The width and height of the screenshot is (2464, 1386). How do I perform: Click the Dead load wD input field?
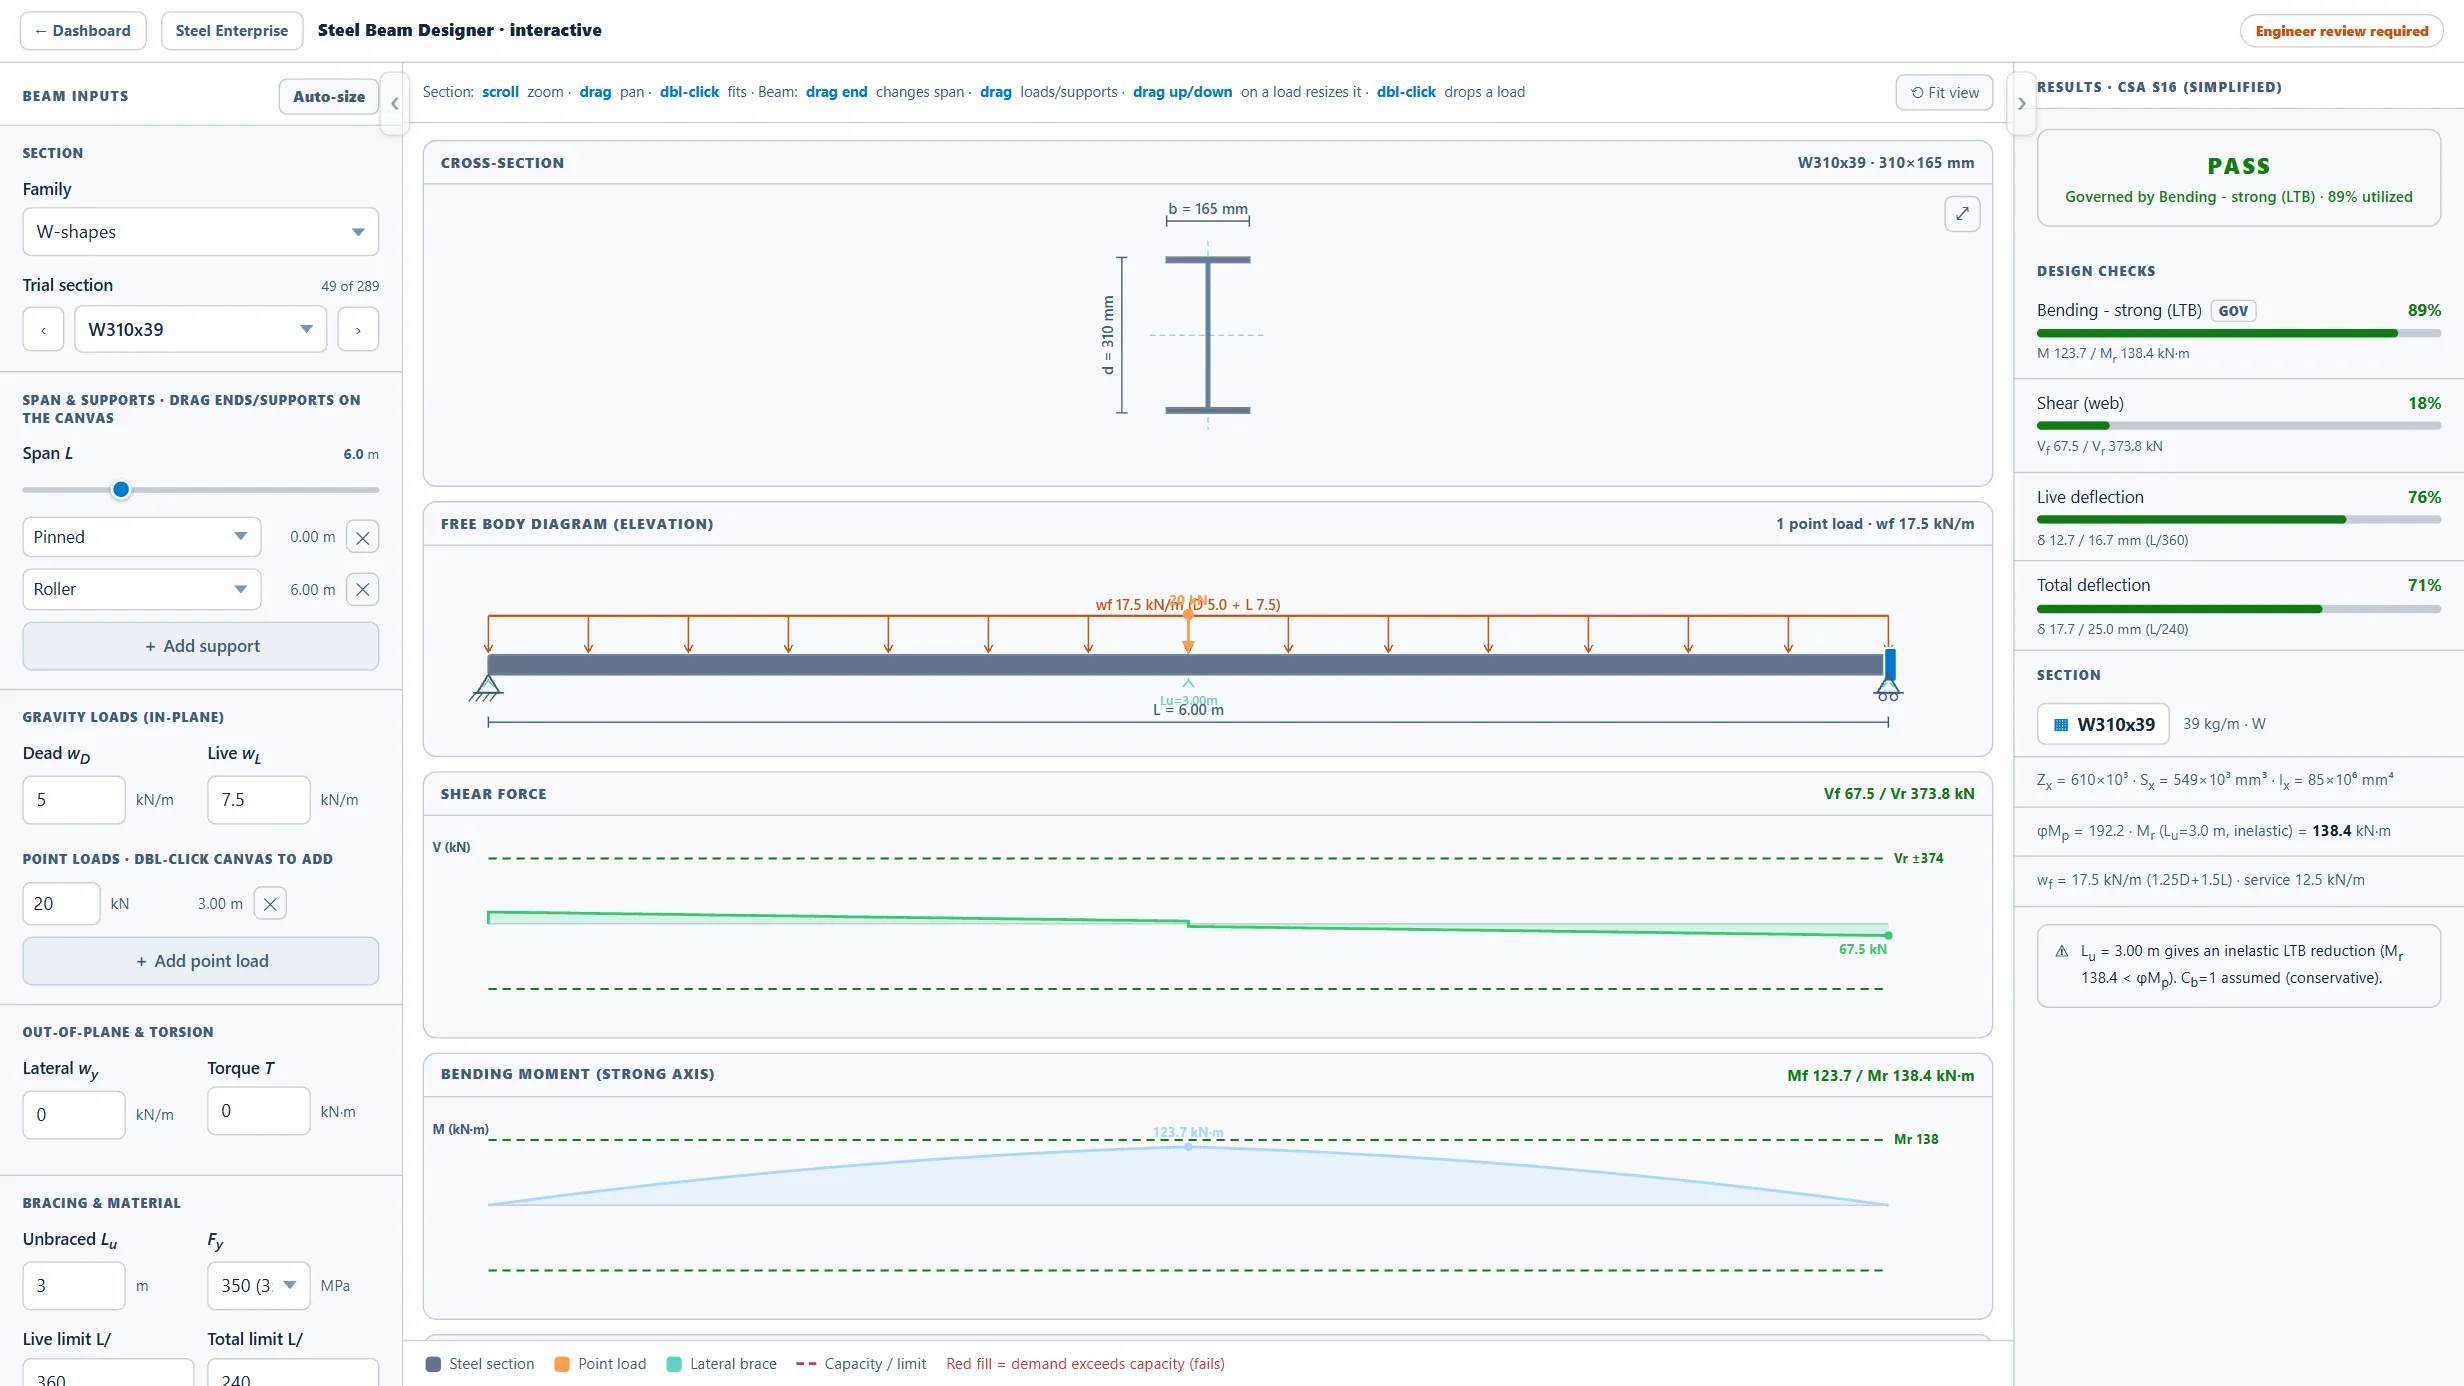pyautogui.click(x=74, y=800)
